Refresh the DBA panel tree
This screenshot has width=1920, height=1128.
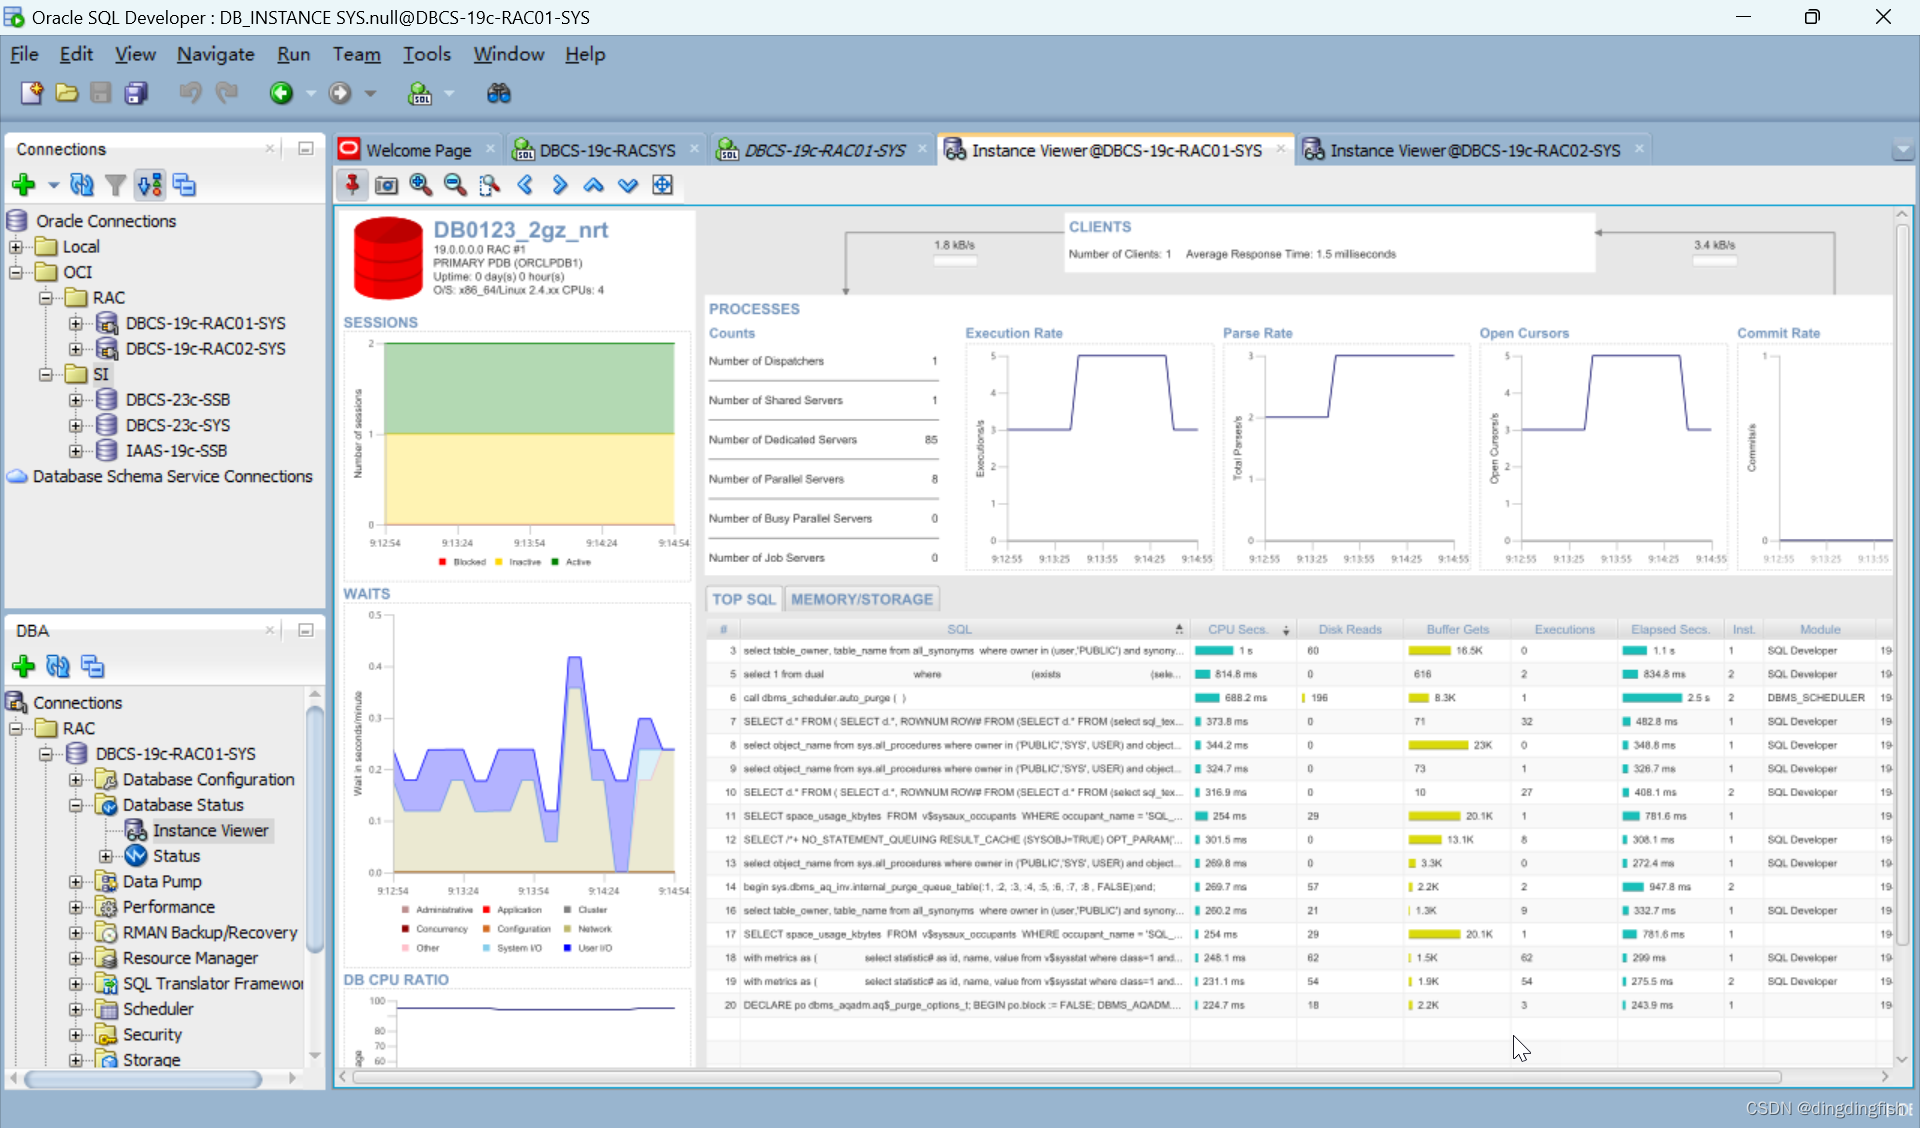58,666
